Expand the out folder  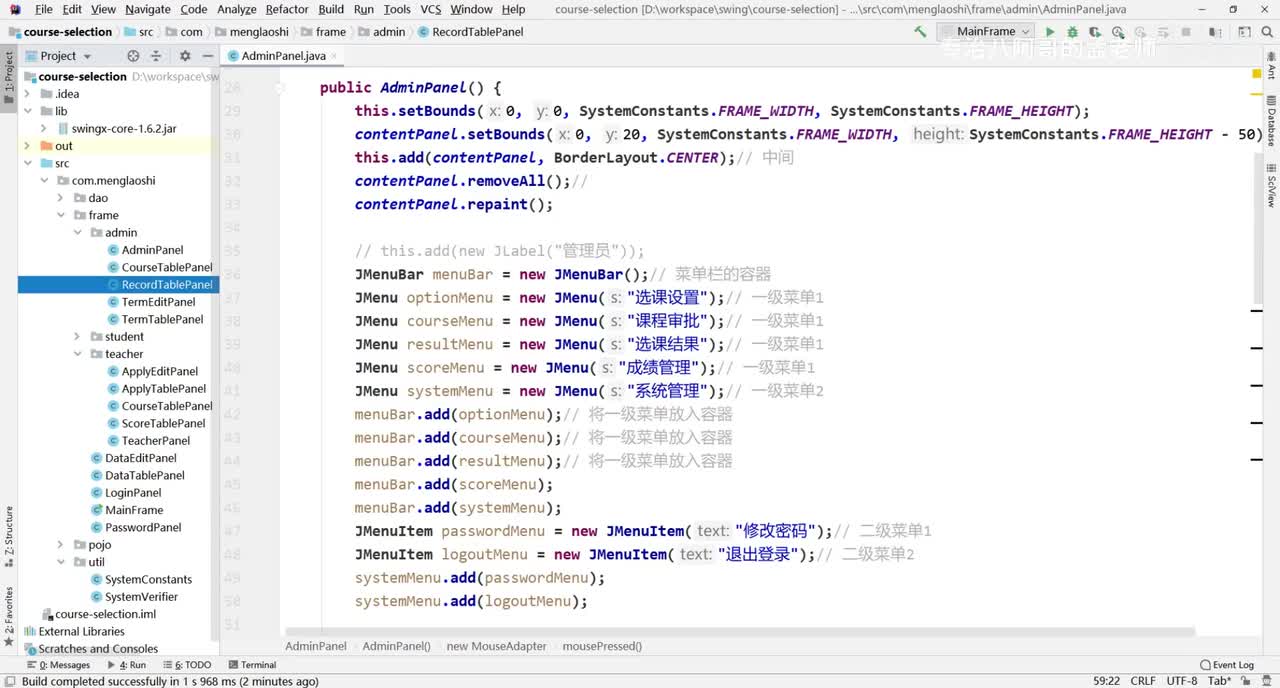[x=28, y=146]
